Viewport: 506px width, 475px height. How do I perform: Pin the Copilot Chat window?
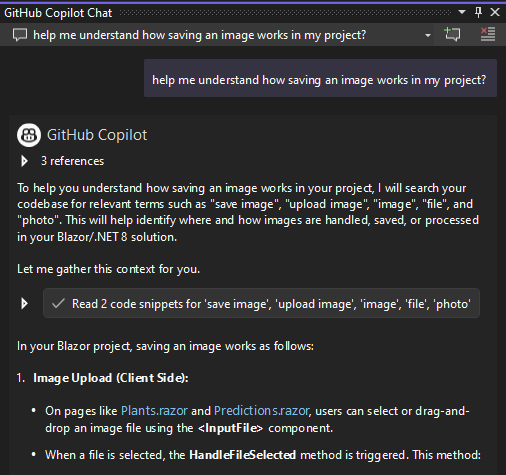pos(478,13)
